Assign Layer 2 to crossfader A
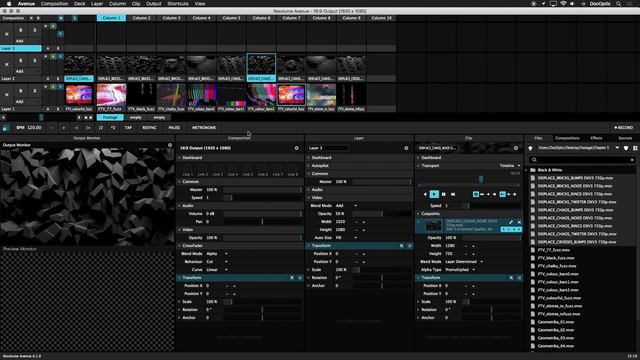Screen dimensions: 640x360 pyautogui.click(x=48, y=79)
